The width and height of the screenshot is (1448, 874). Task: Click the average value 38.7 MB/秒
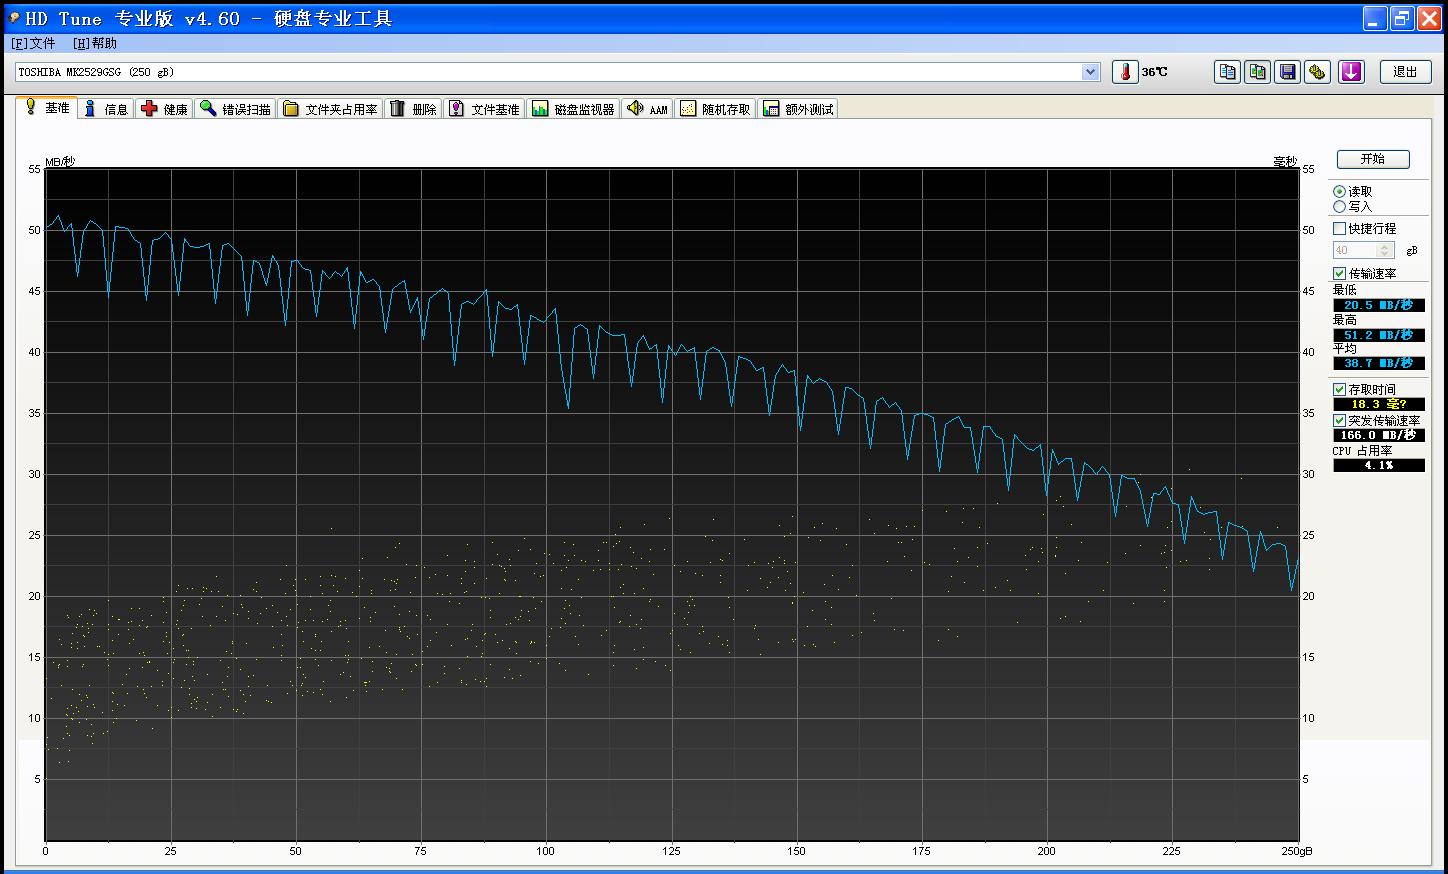[1378, 363]
